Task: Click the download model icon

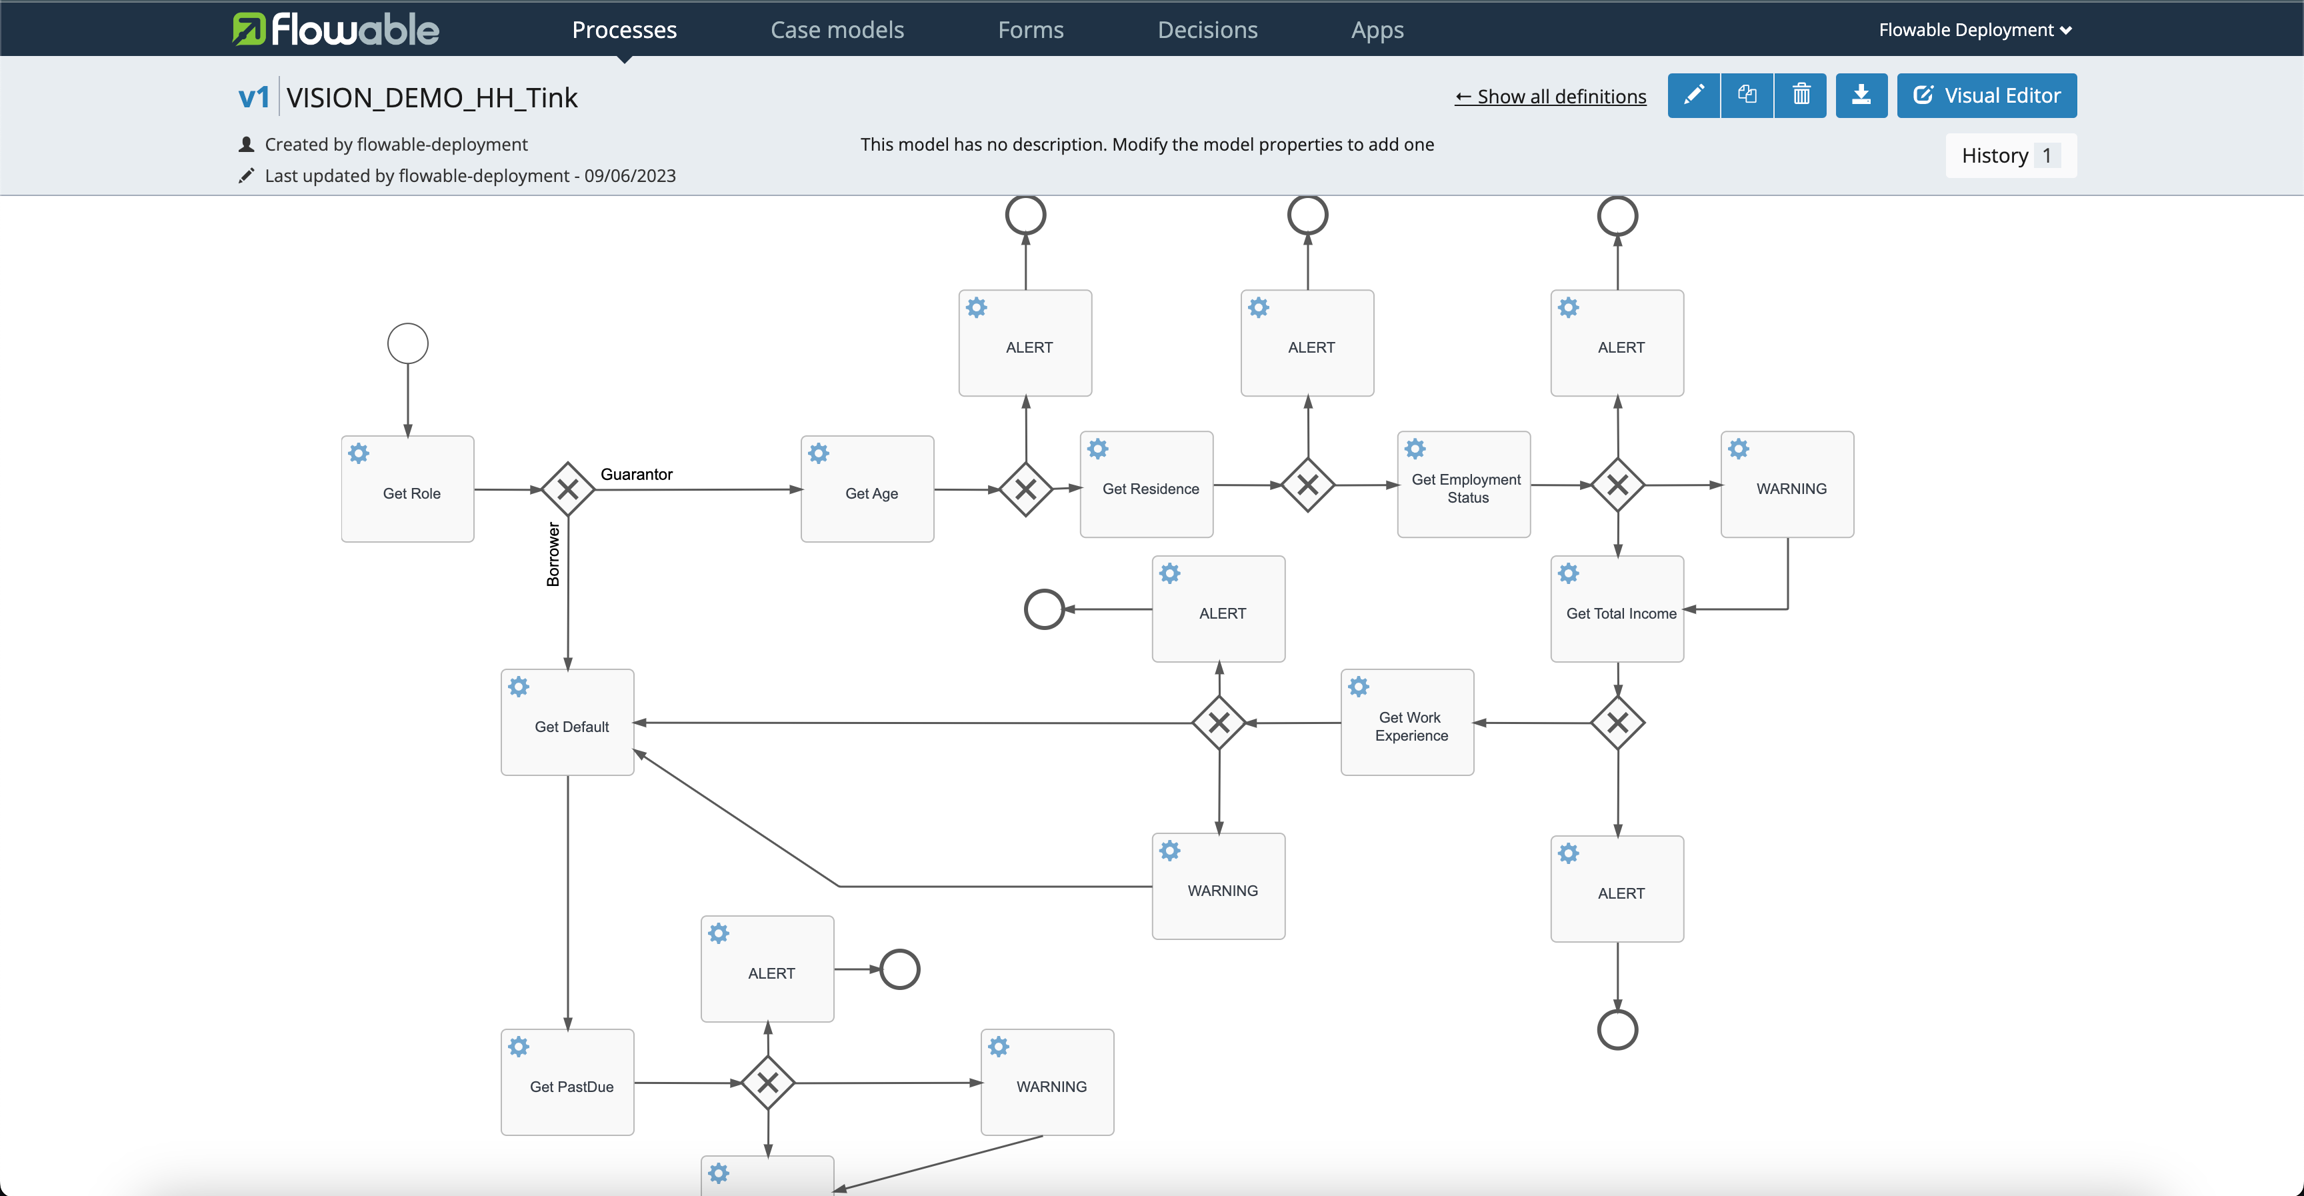Action: coord(1861,95)
